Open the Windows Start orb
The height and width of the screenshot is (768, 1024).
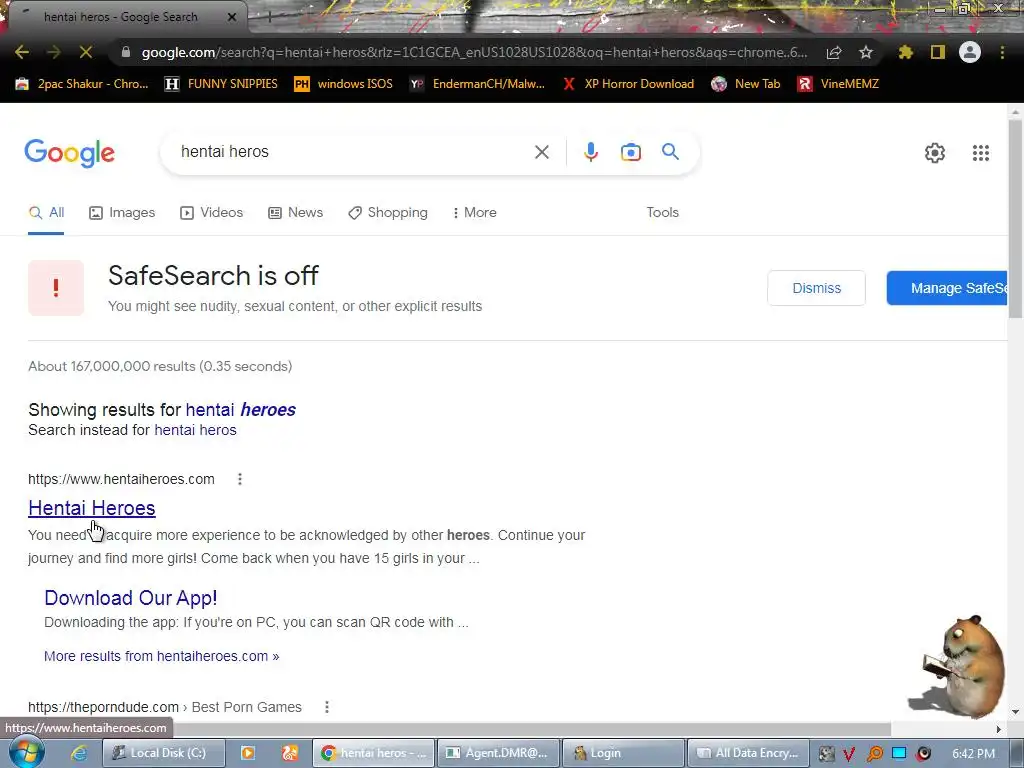click(x=26, y=752)
